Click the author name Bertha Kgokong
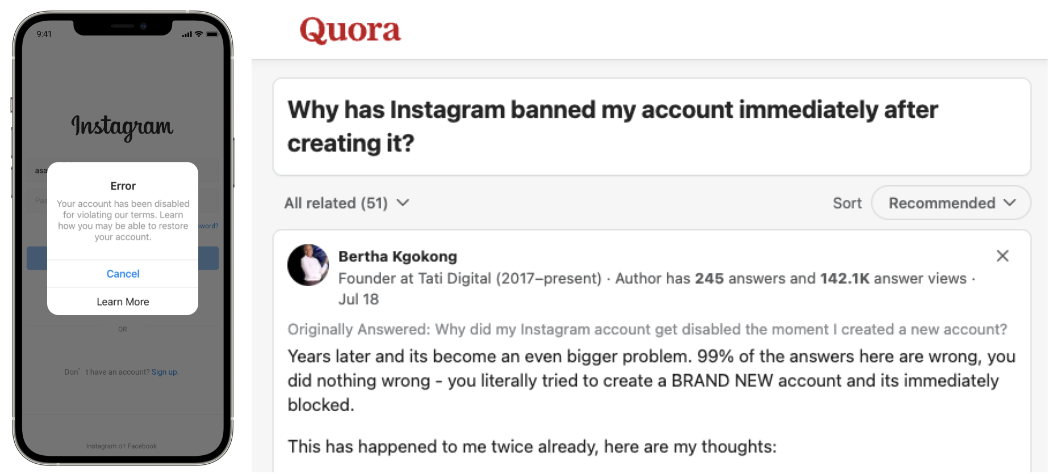The image size is (1057, 474). pos(397,256)
